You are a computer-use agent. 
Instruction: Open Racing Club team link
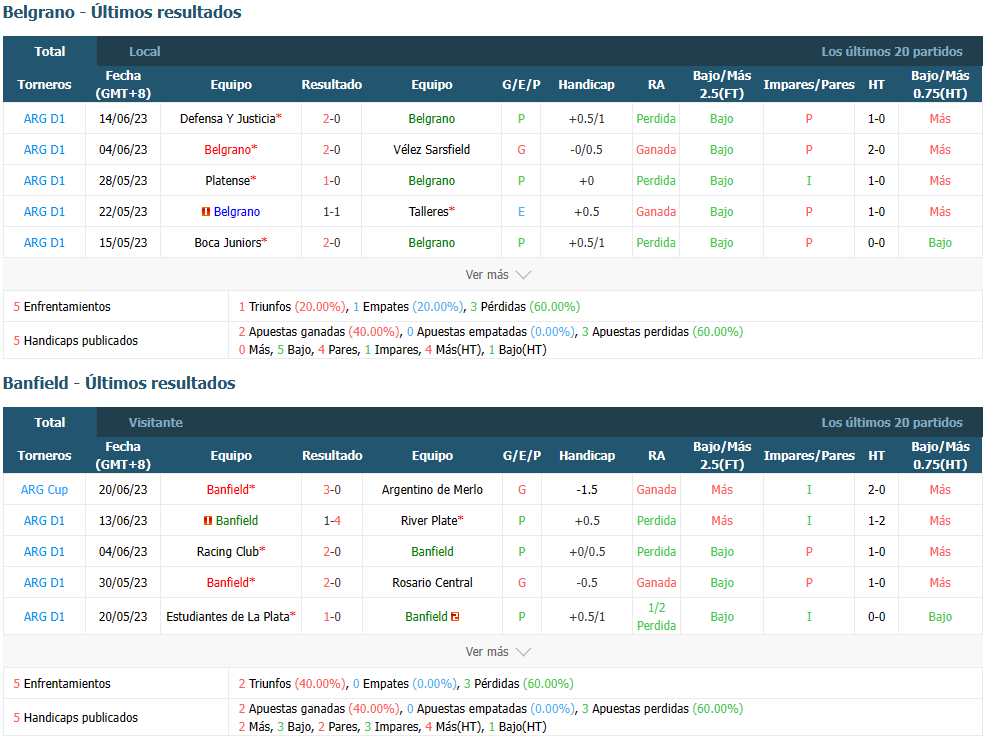(x=228, y=552)
